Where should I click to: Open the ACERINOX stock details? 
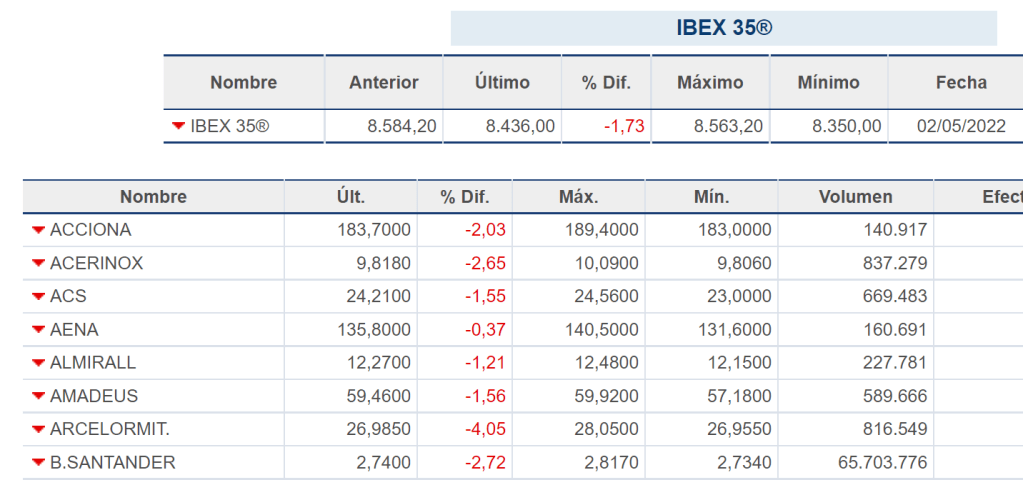click(96, 263)
